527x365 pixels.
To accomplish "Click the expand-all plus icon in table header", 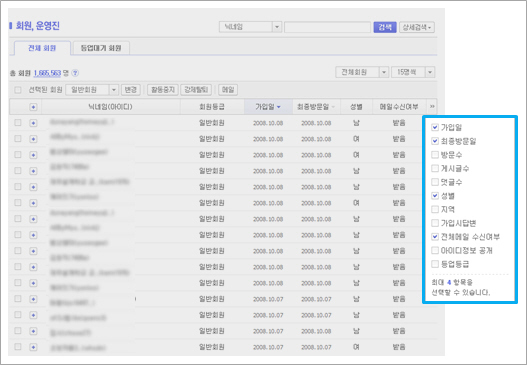I will pos(33,107).
